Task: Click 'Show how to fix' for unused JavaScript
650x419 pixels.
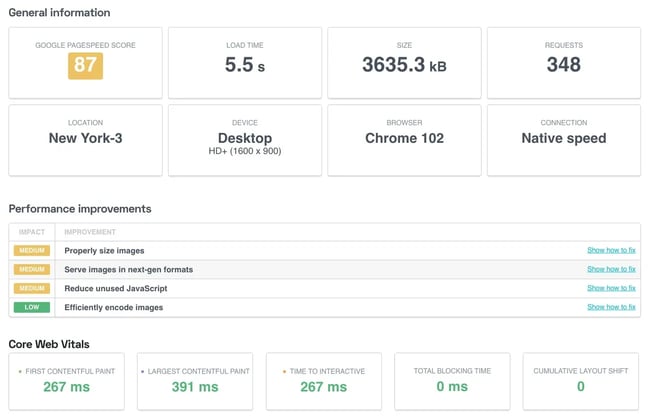Action: click(x=611, y=288)
